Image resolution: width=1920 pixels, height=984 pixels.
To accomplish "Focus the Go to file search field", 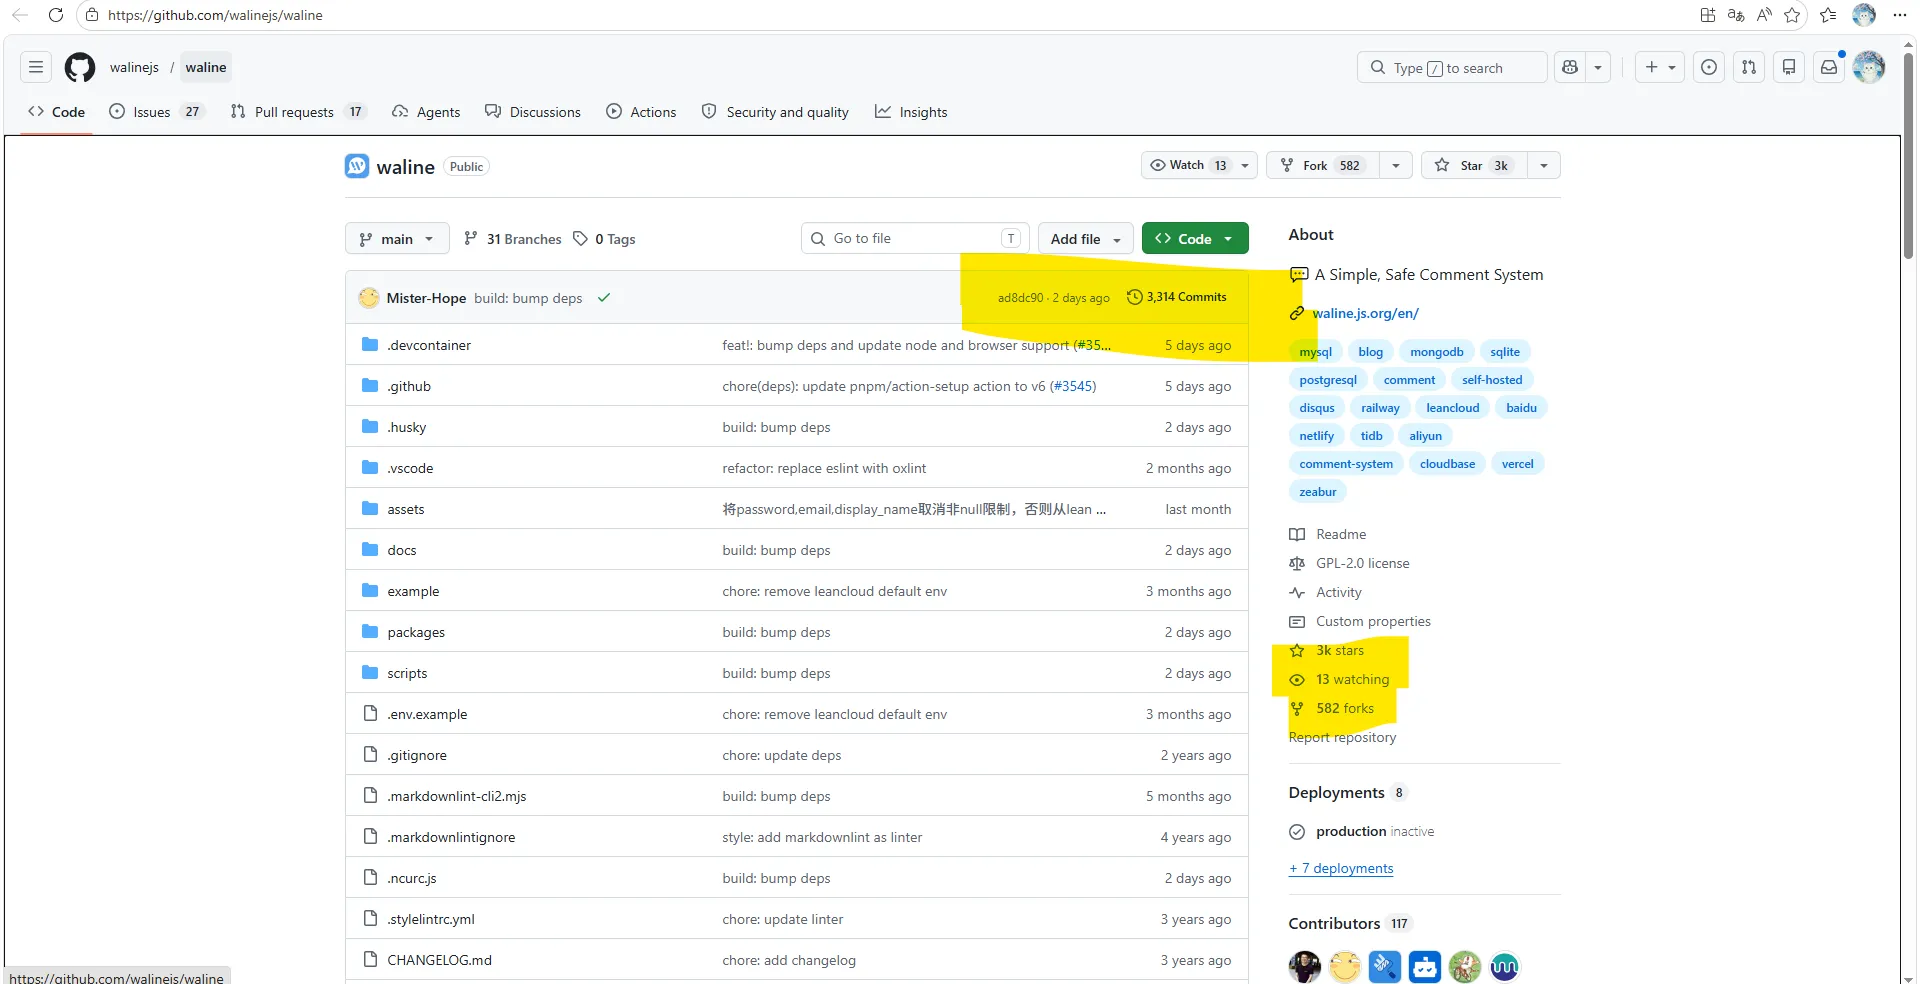I will [915, 239].
